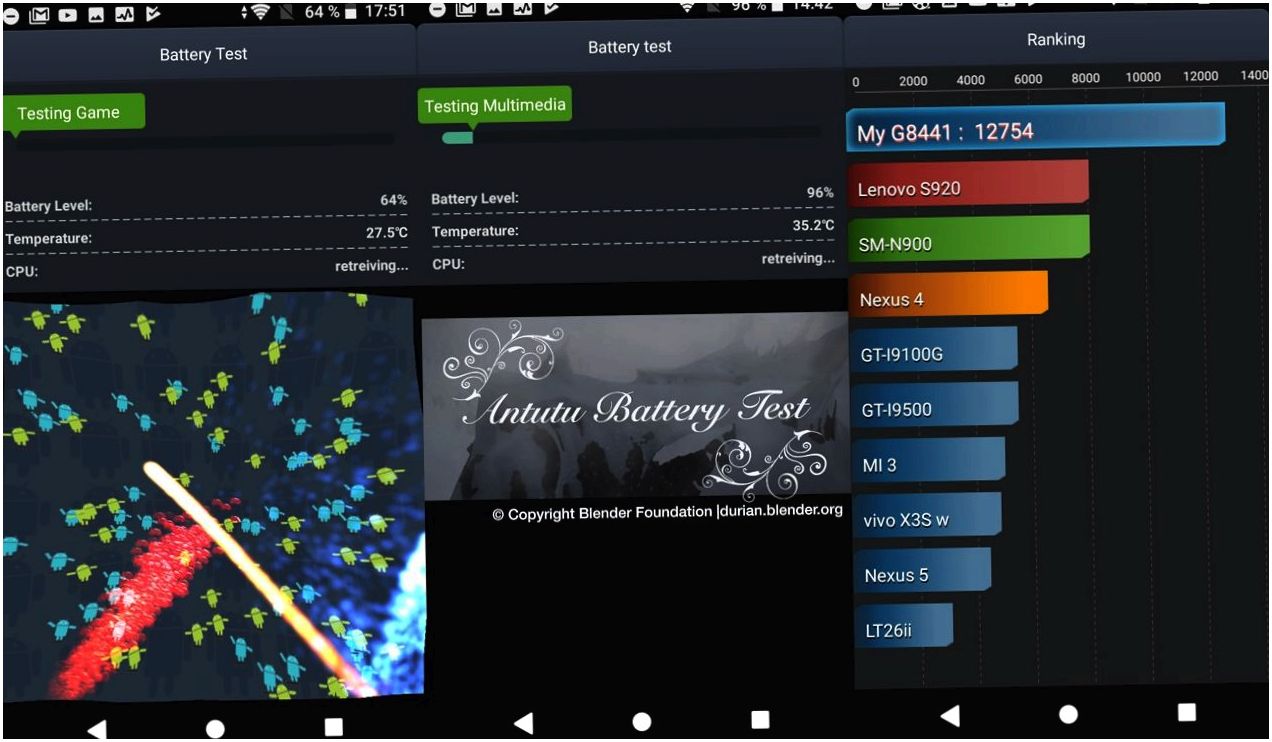This screenshot has height=742, width=1272.
Task: Tap the Home button under the multimedia test
Action: click(x=642, y=721)
